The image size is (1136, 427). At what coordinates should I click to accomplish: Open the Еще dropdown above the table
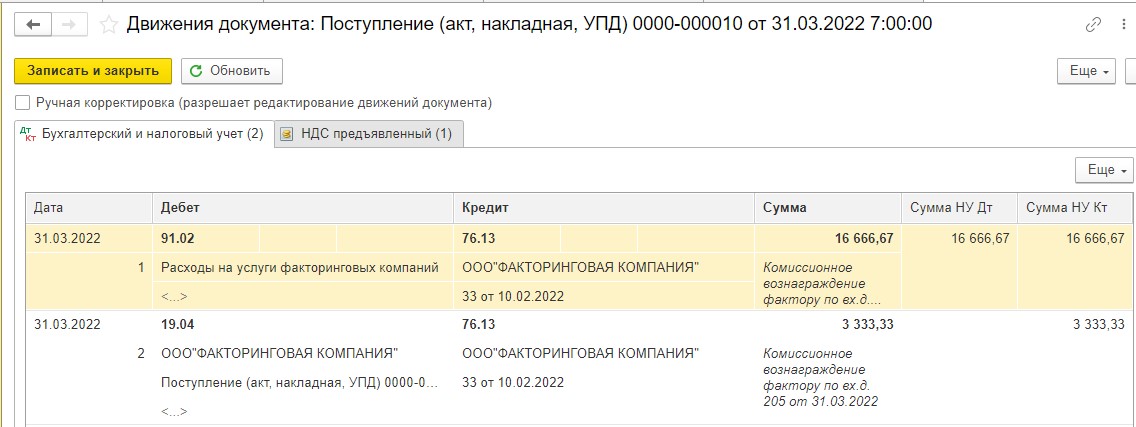point(1105,170)
